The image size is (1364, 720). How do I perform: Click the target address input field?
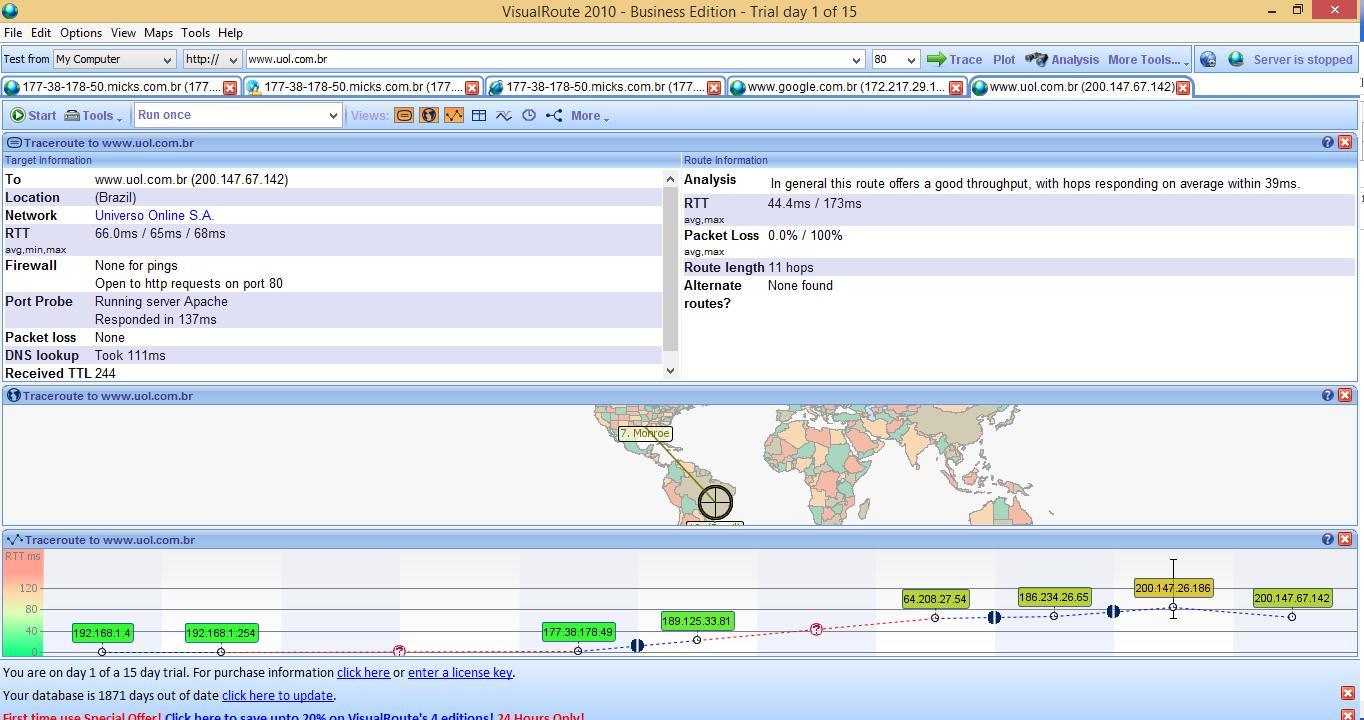tap(546, 59)
